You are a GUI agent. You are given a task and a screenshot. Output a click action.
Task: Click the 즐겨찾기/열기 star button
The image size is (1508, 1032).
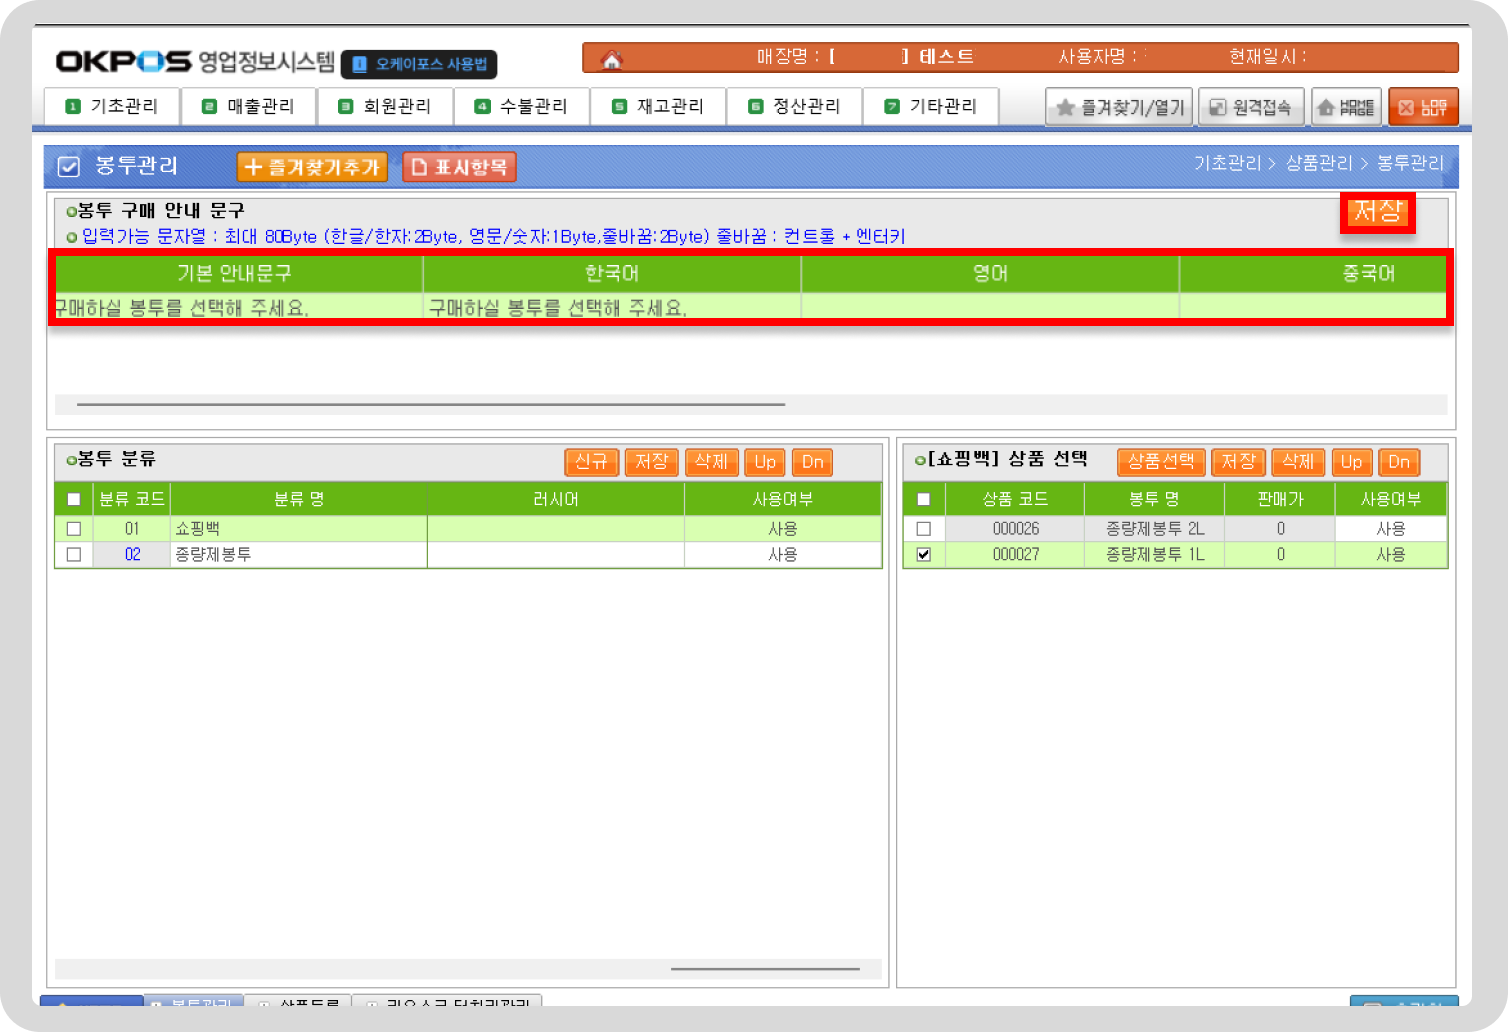(x=1119, y=107)
